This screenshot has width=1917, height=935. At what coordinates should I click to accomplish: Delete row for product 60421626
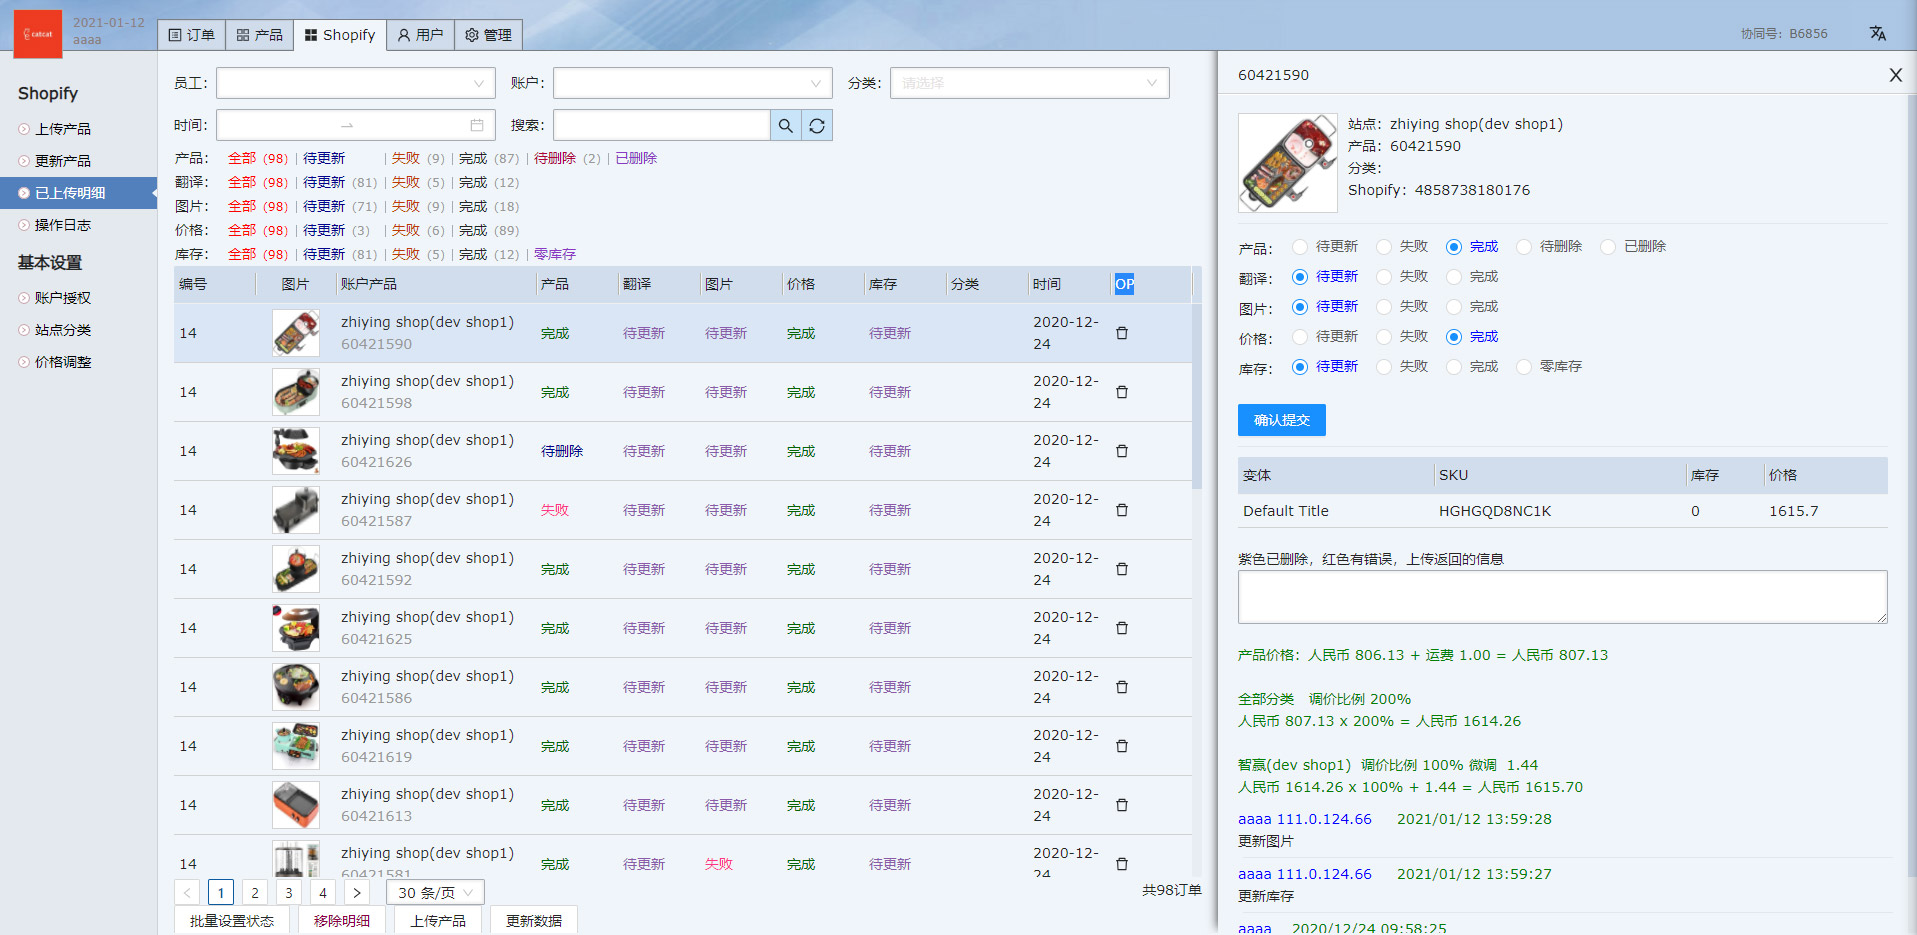[1122, 451]
